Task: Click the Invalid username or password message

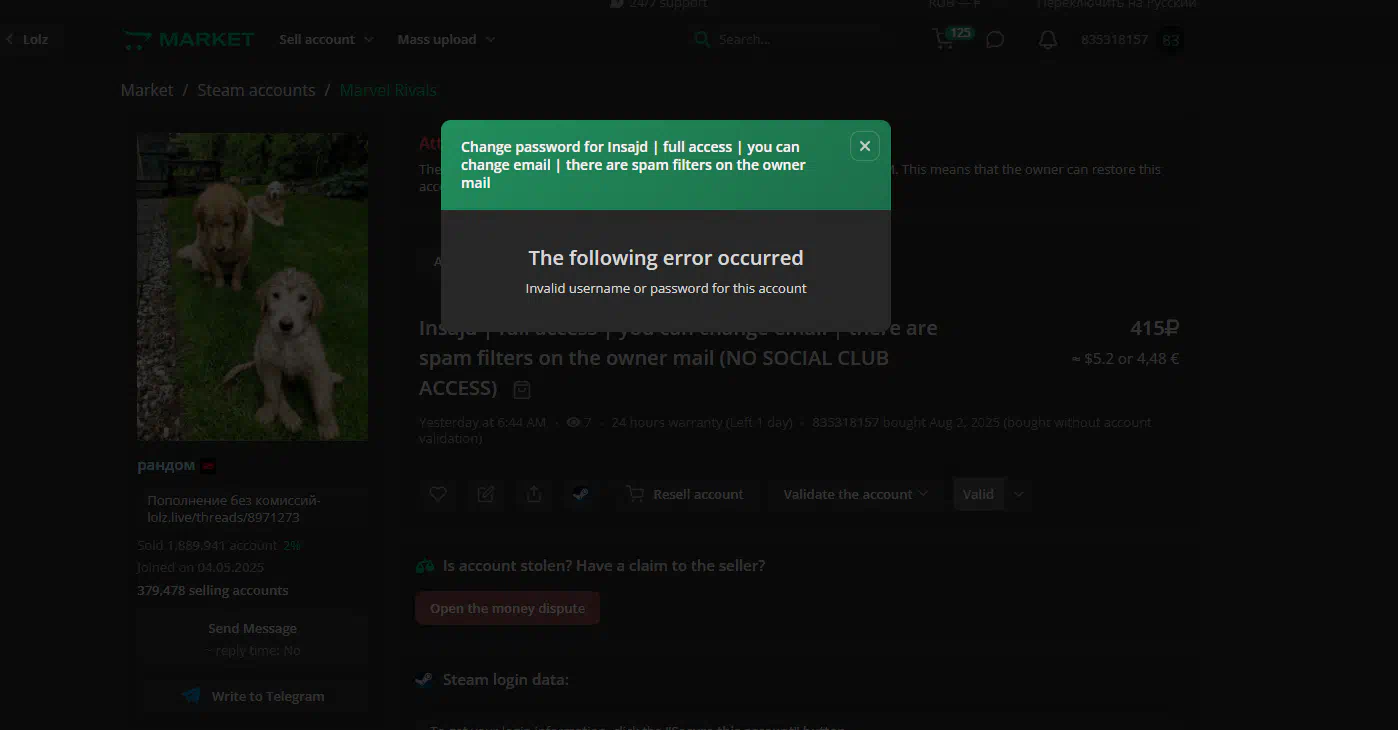Action: click(666, 288)
